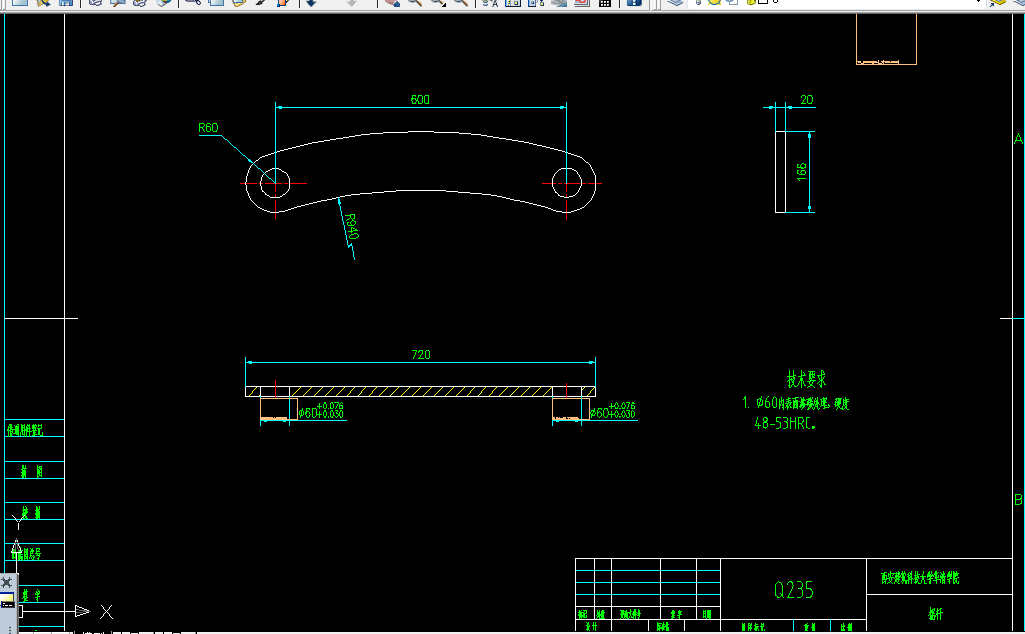Select the R60 radius label
1025x634 pixels.
[208, 127]
